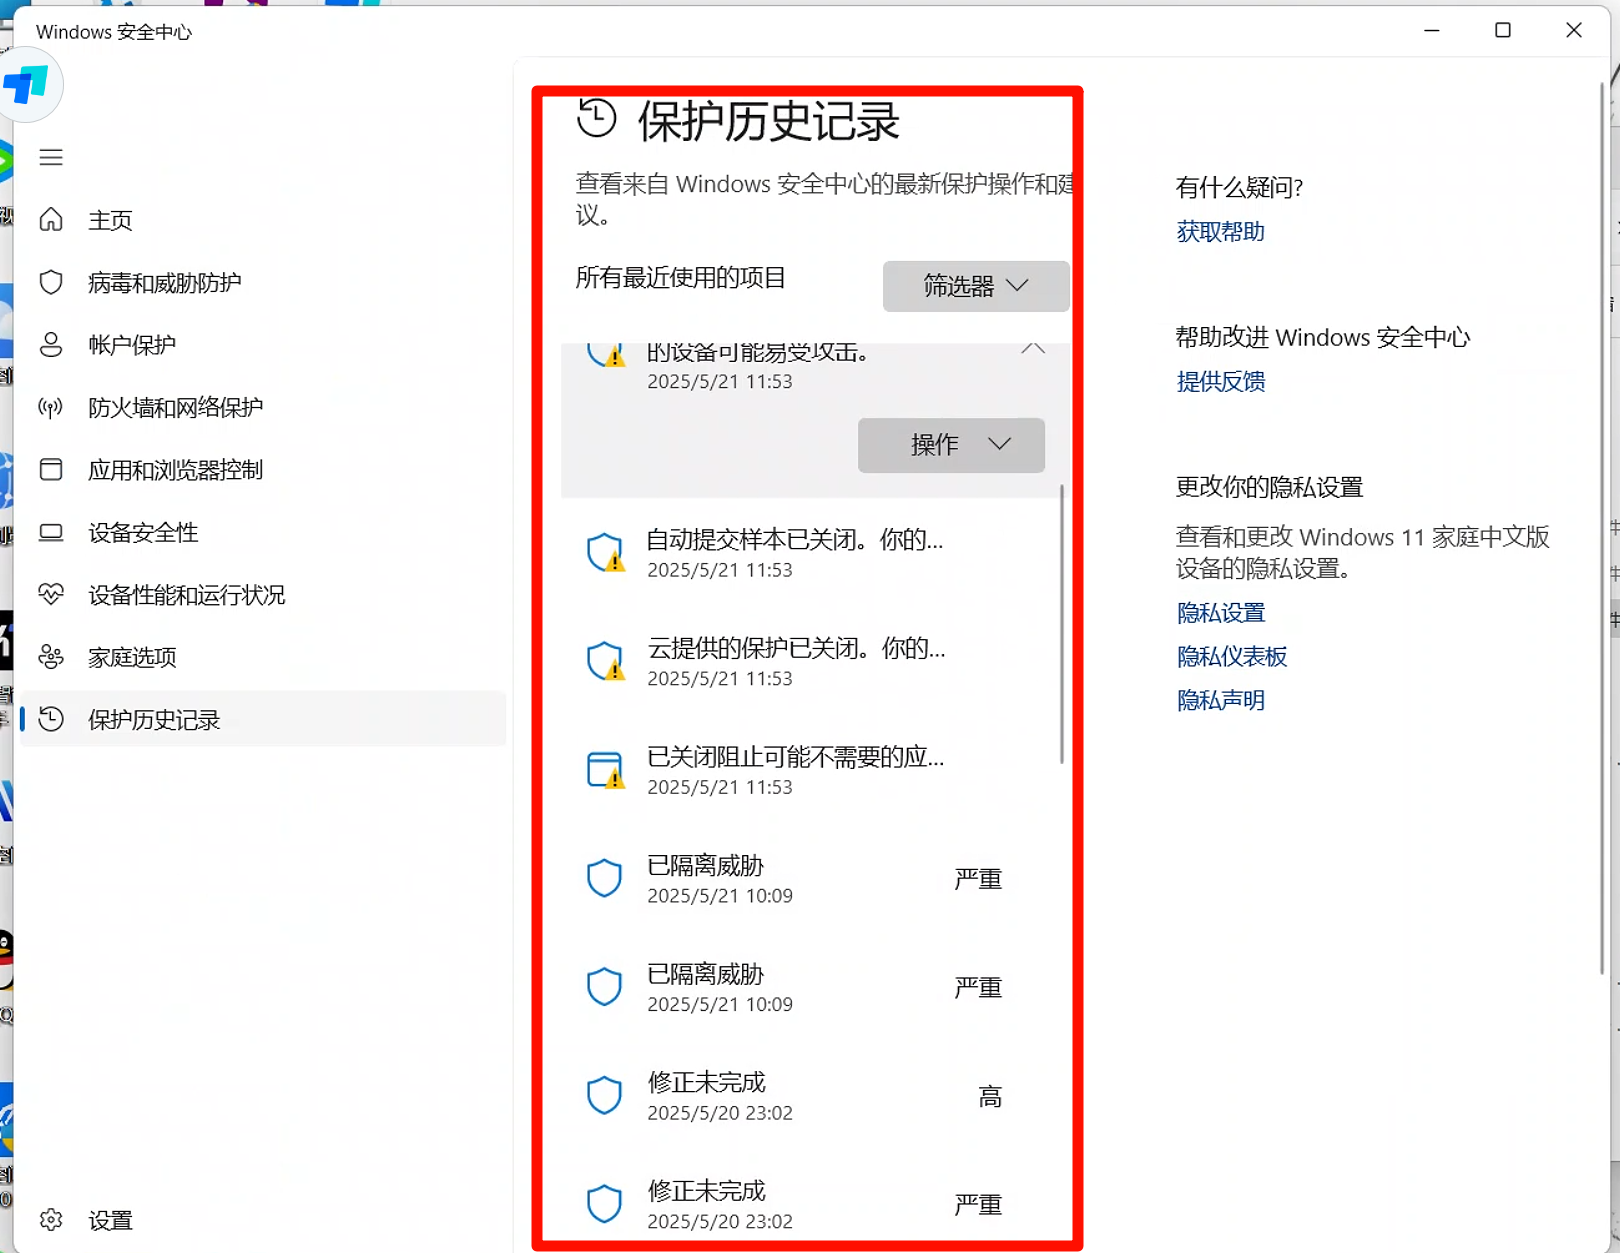Open 隐私声明 link
Viewport: 1620px width, 1253px height.
(1220, 700)
